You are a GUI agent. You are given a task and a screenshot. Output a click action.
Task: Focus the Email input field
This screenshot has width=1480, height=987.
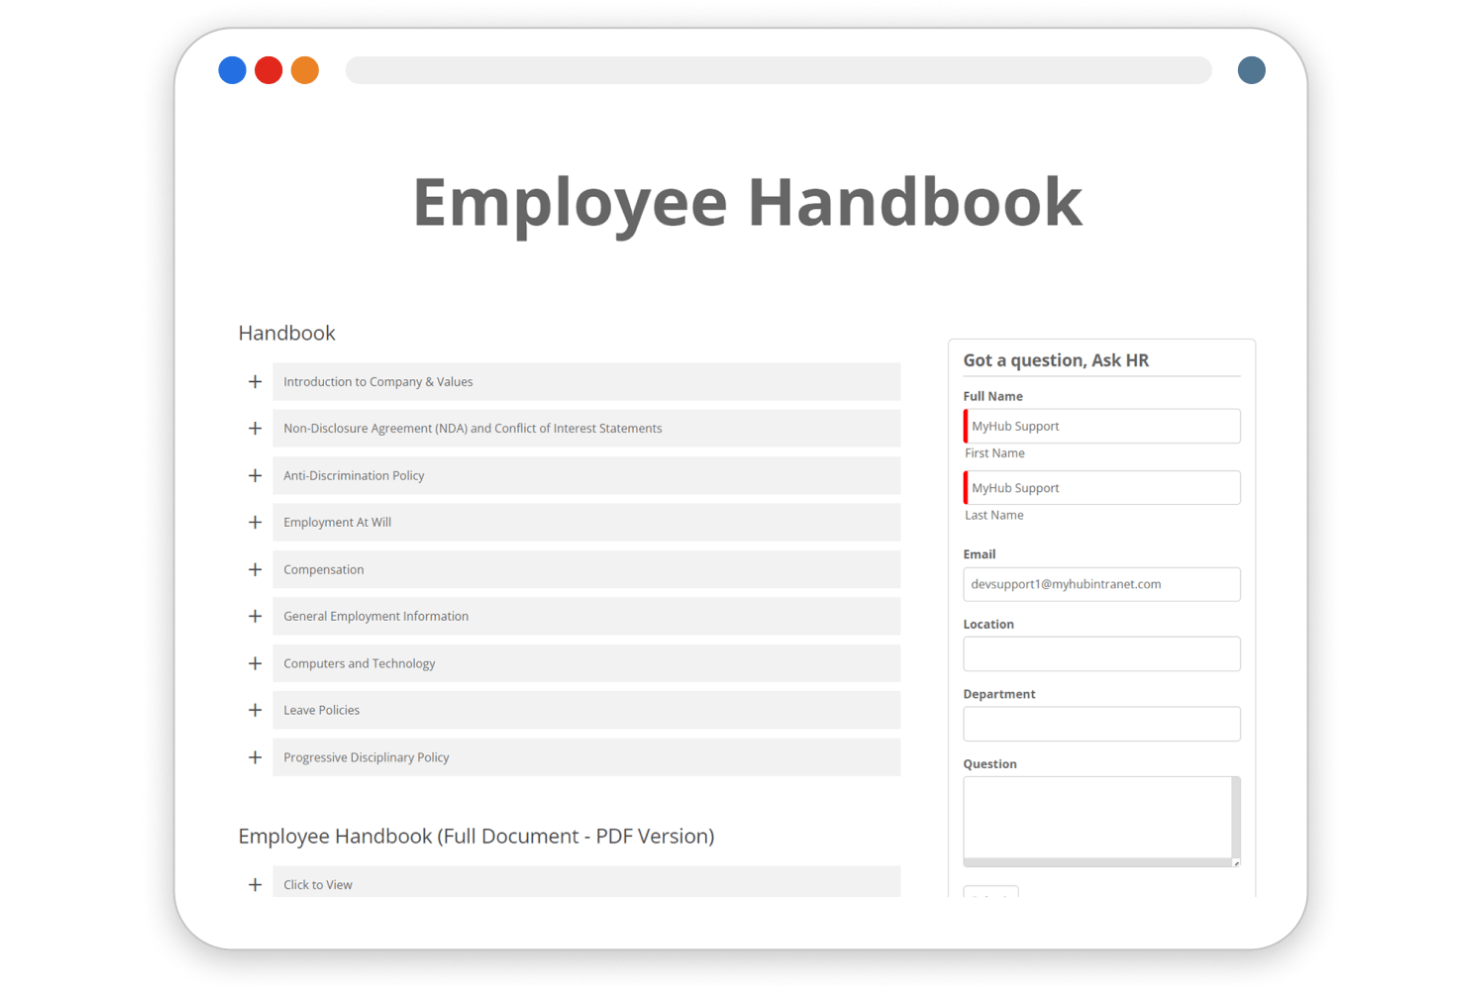tap(1102, 584)
